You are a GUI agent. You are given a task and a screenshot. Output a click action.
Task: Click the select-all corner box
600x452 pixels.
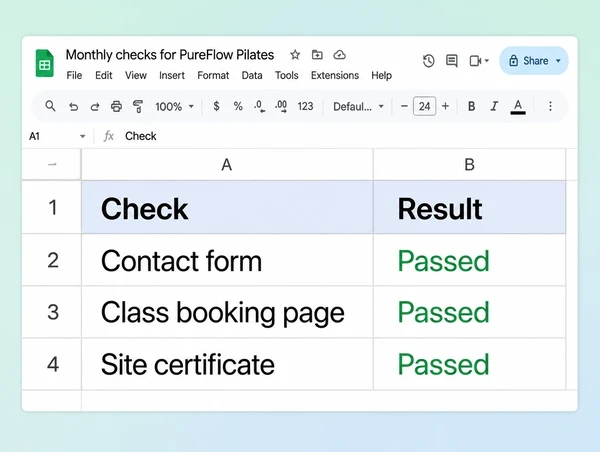[52, 165]
